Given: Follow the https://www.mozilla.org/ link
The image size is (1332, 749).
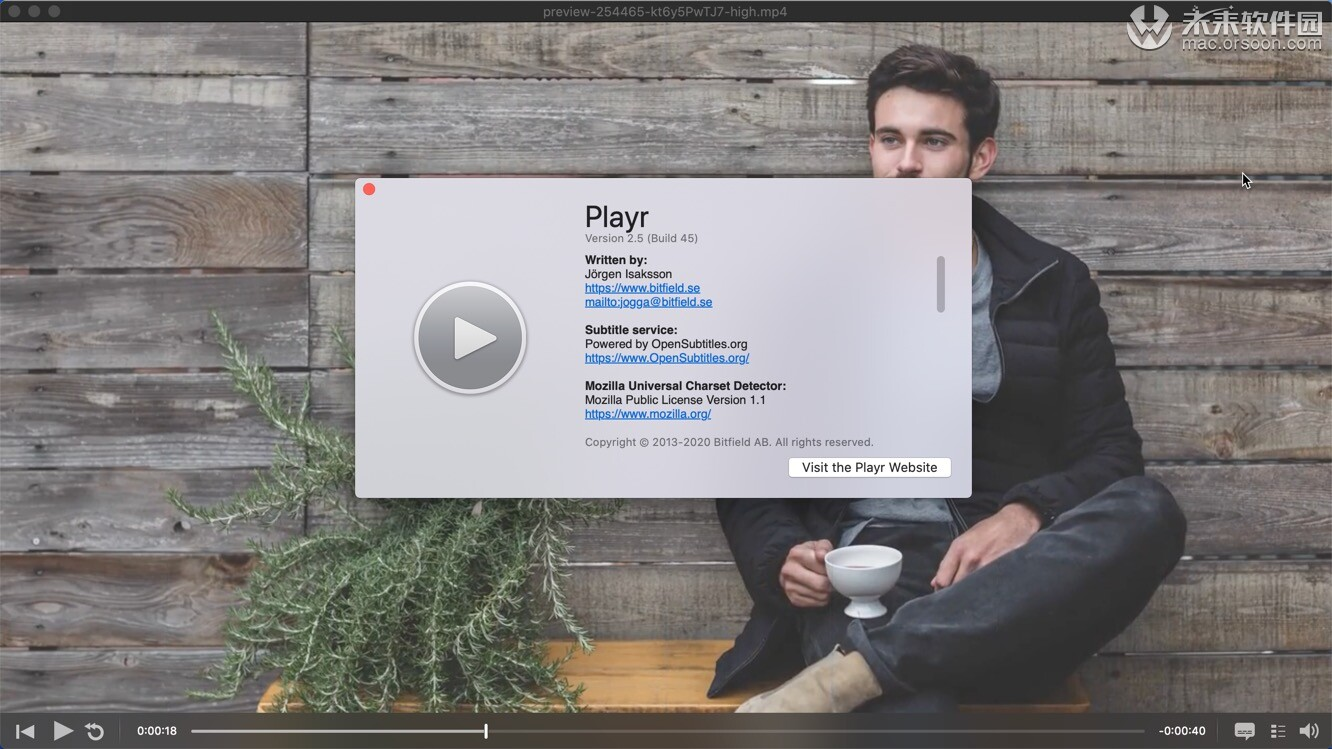Looking at the screenshot, I should (x=648, y=414).
